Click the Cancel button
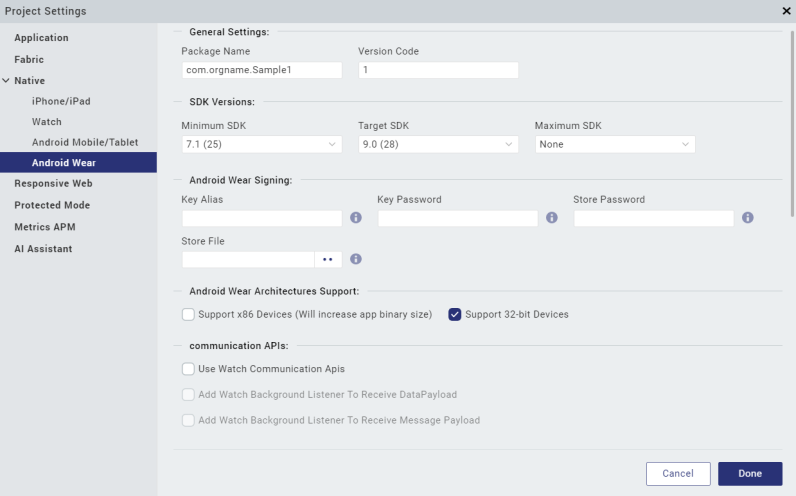 [678, 474]
